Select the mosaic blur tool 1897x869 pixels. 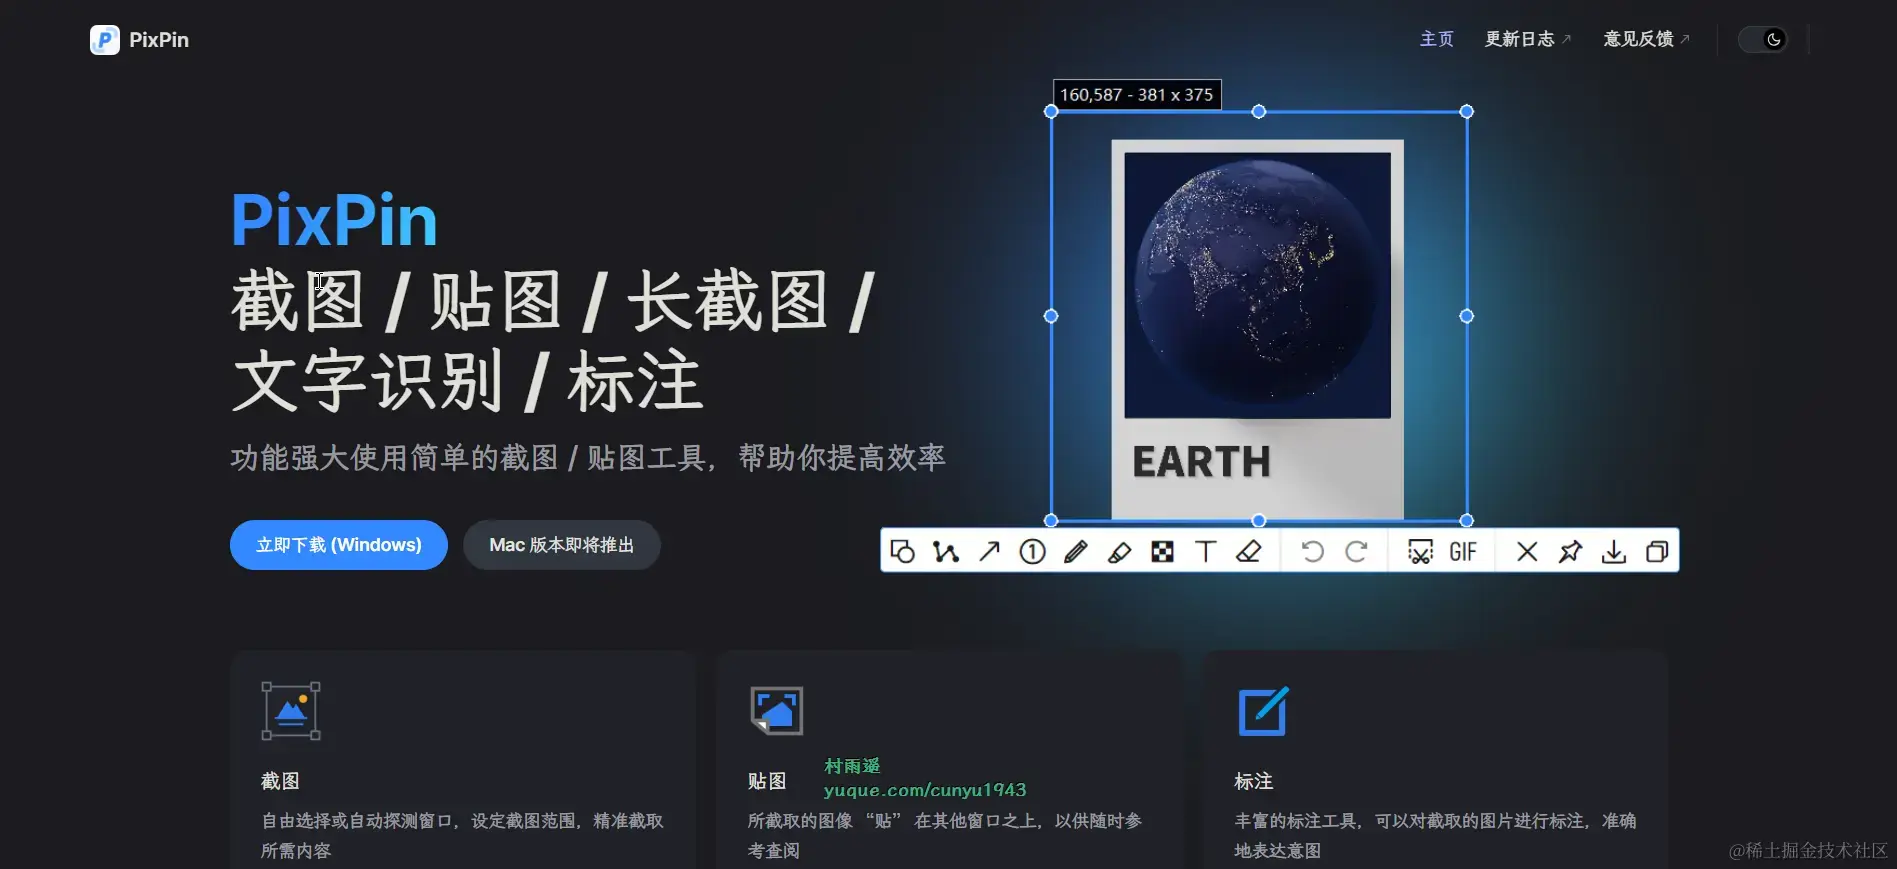point(1162,551)
